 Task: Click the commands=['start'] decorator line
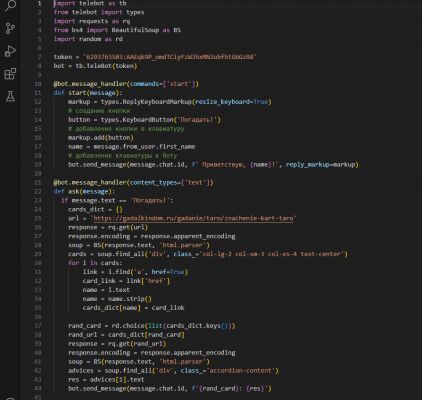pyautogui.click(x=126, y=84)
